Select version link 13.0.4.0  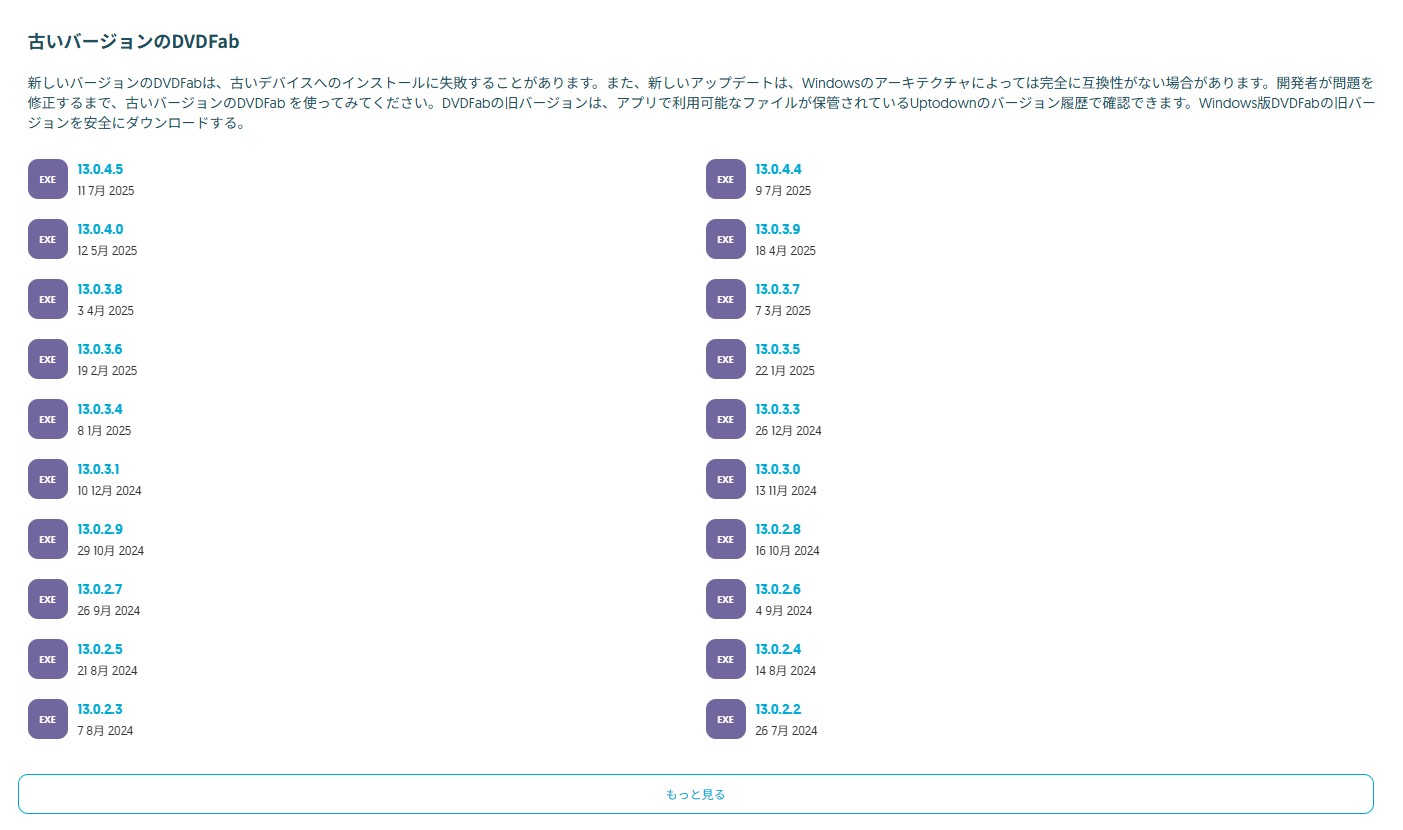[100, 230]
